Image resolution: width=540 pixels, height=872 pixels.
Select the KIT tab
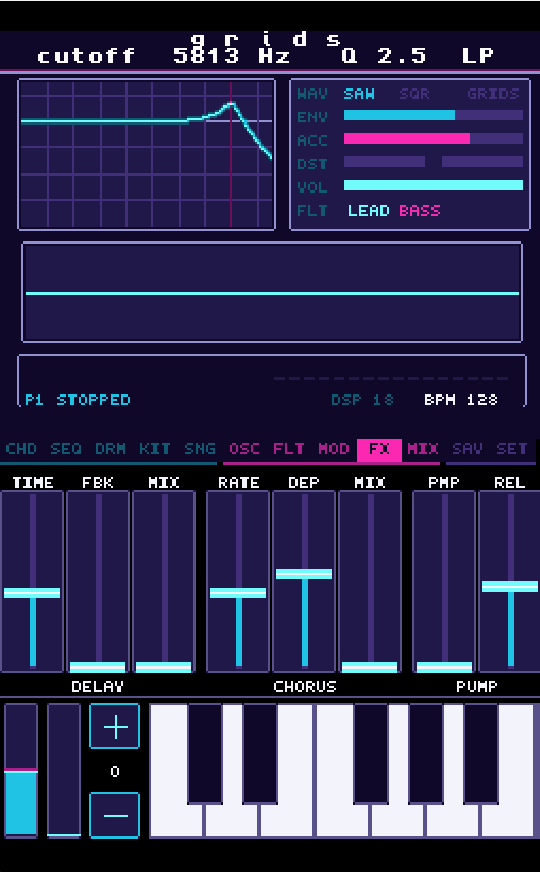(155, 449)
